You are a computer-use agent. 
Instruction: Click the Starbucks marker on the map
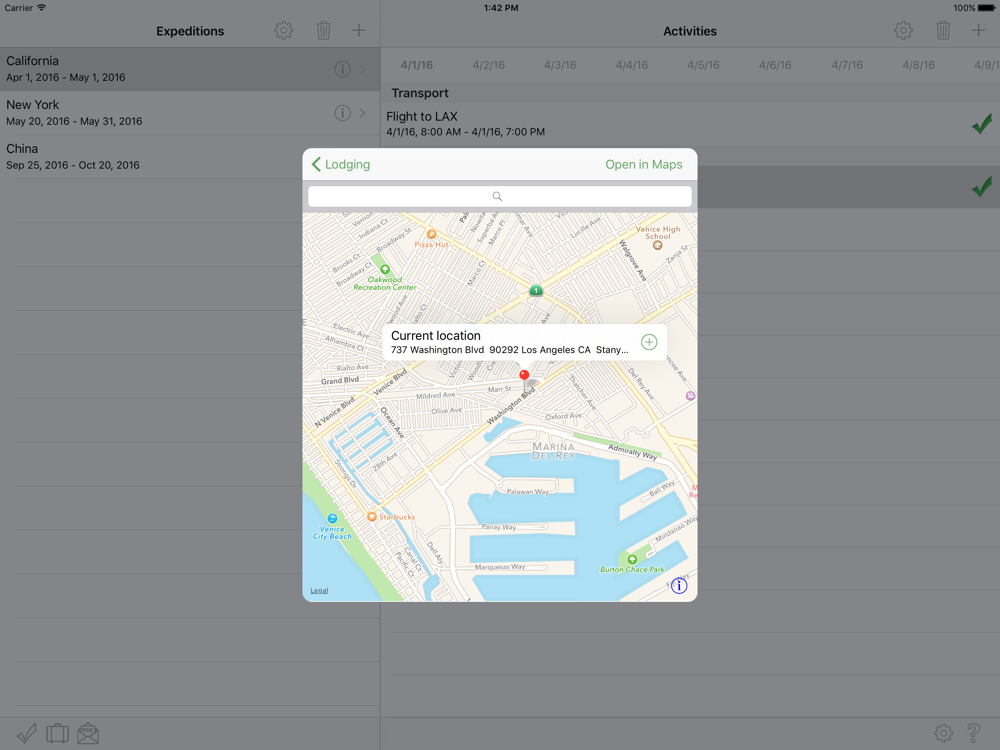pos(372,517)
